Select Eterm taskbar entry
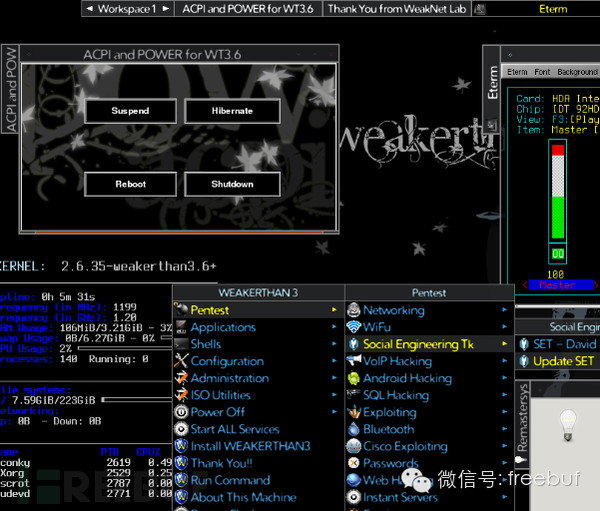600x511 pixels. (x=536, y=9)
